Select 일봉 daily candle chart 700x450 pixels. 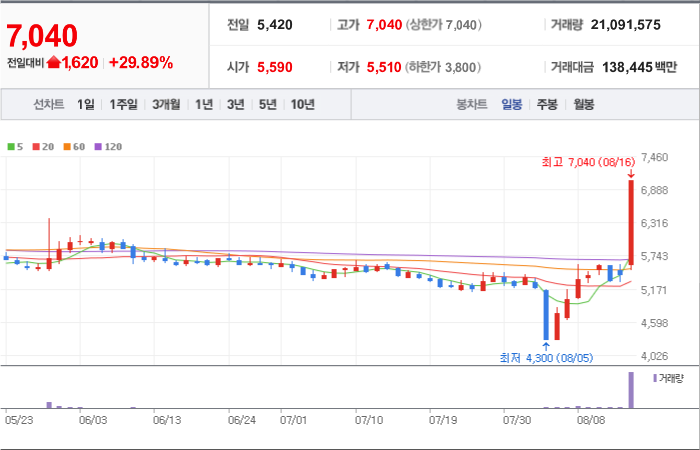(x=512, y=104)
